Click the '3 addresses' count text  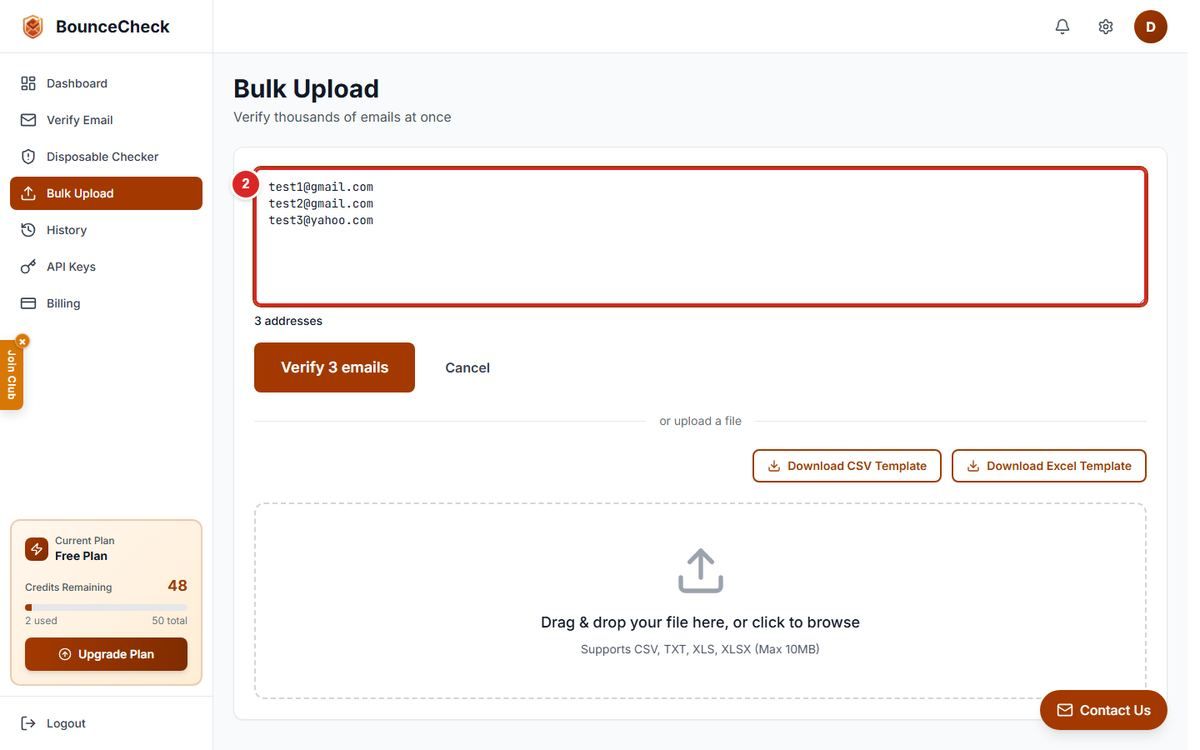pos(288,321)
